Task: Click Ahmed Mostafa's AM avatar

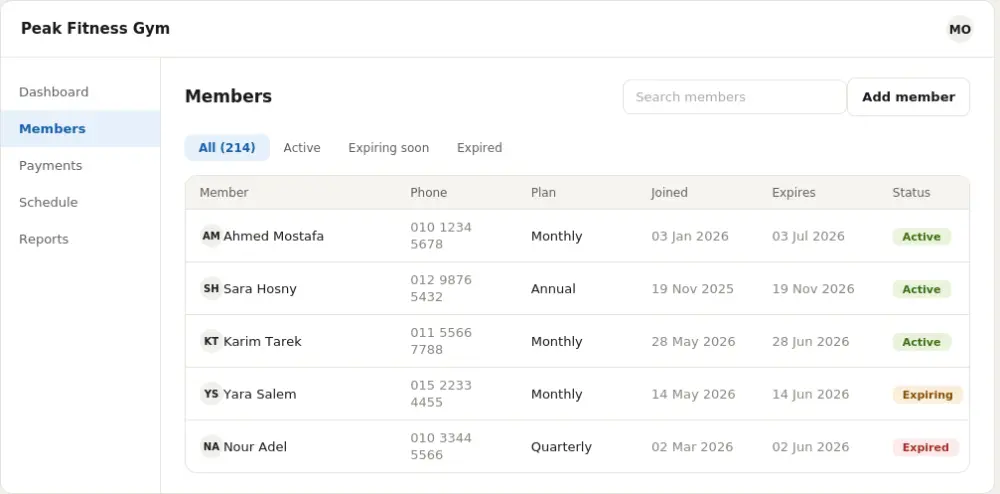Action: pos(211,236)
